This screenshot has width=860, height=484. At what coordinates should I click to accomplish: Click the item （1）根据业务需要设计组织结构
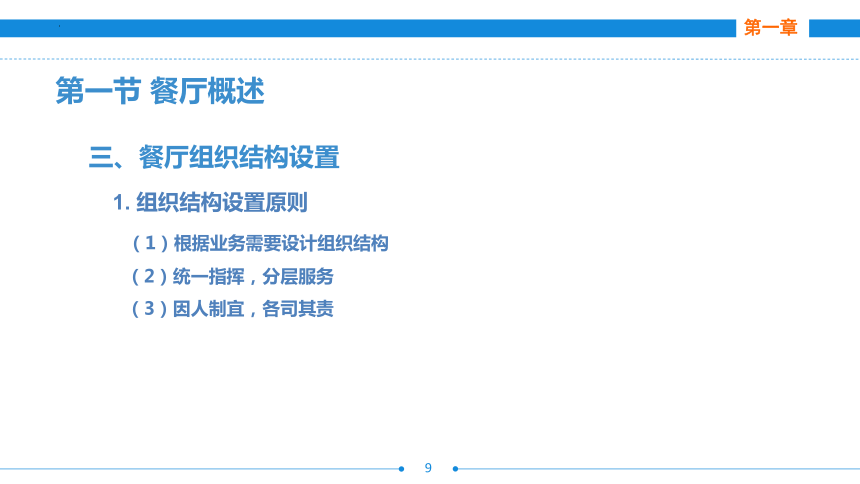[260, 243]
